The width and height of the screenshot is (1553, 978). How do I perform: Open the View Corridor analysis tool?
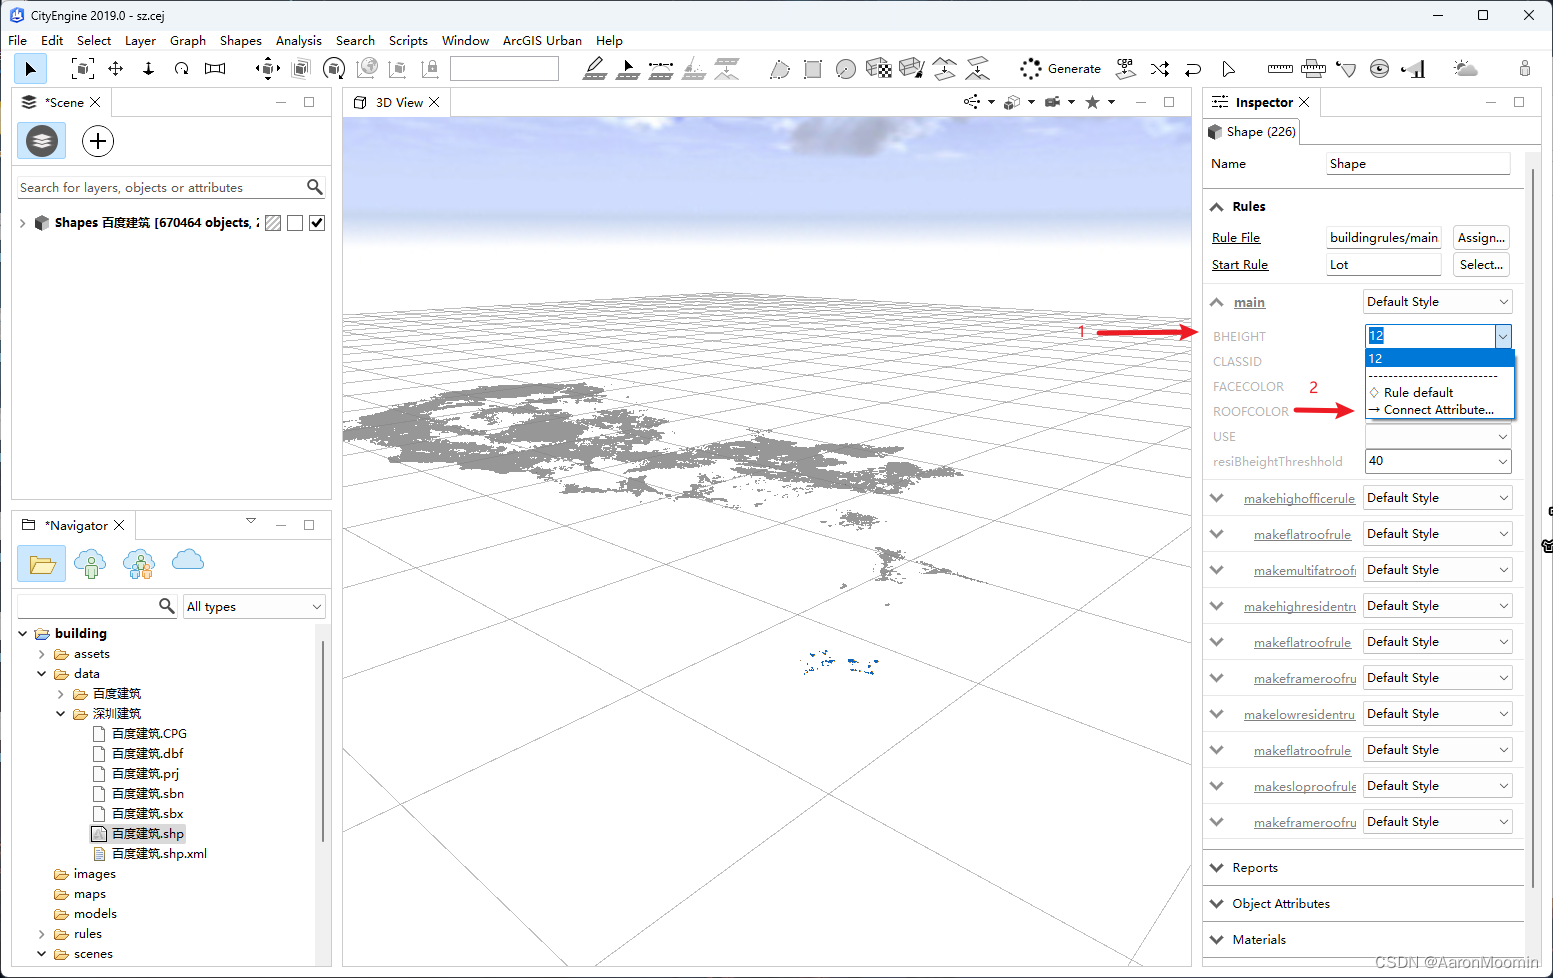click(1413, 68)
